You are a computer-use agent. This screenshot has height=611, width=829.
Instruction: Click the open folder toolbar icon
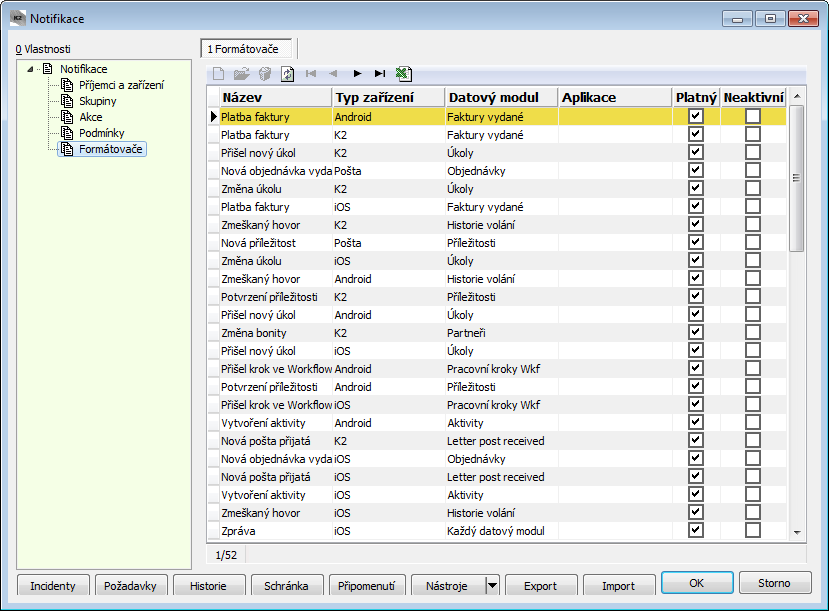(x=241, y=73)
